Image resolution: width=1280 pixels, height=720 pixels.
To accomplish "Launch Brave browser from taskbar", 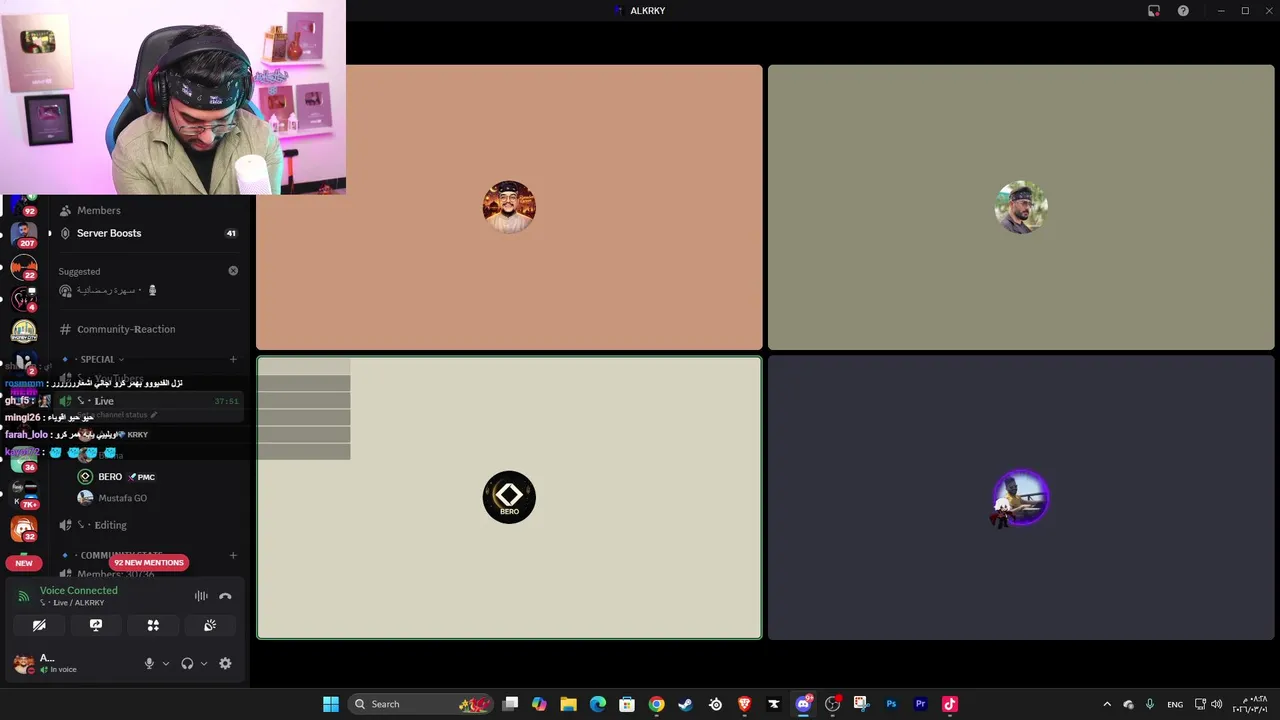I will tap(744, 704).
